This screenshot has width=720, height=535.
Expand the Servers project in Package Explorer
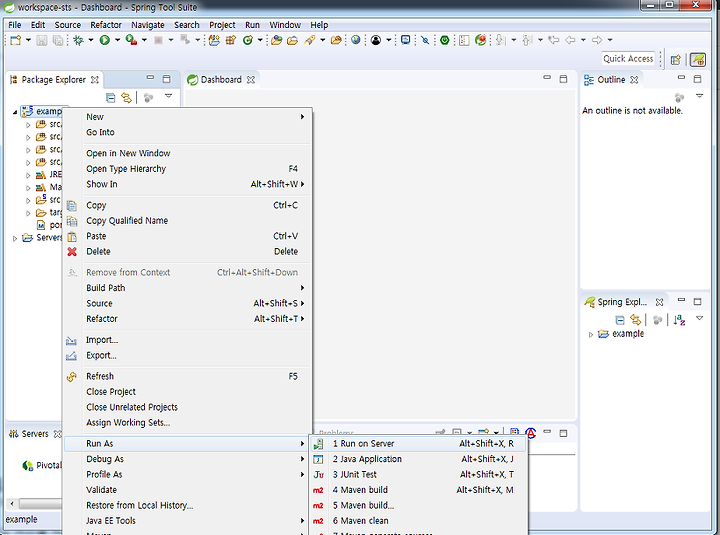tap(15, 238)
